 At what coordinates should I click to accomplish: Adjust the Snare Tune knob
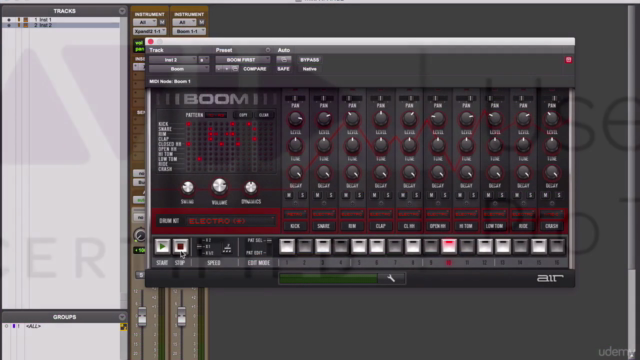tap(324, 146)
